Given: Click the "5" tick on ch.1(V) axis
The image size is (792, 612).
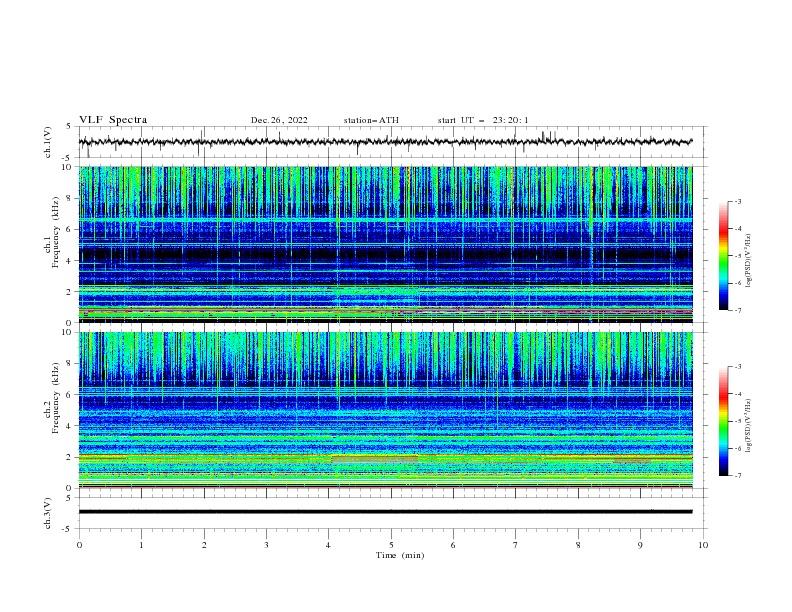Looking at the screenshot, I should [70, 127].
